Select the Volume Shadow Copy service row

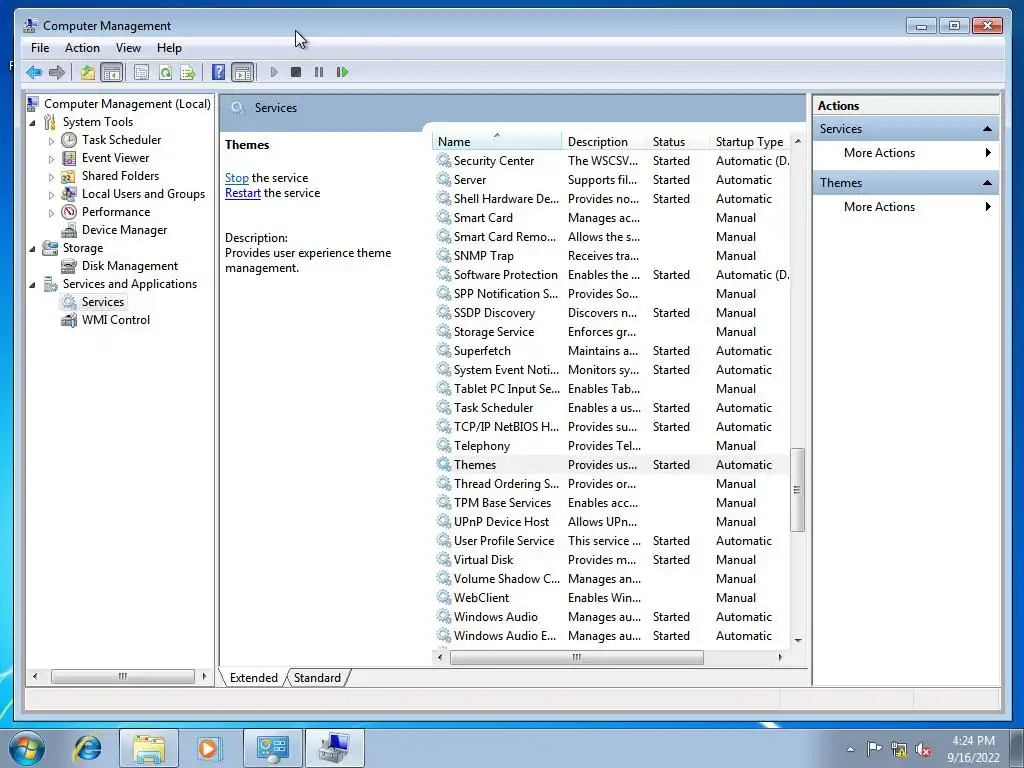(x=611, y=579)
